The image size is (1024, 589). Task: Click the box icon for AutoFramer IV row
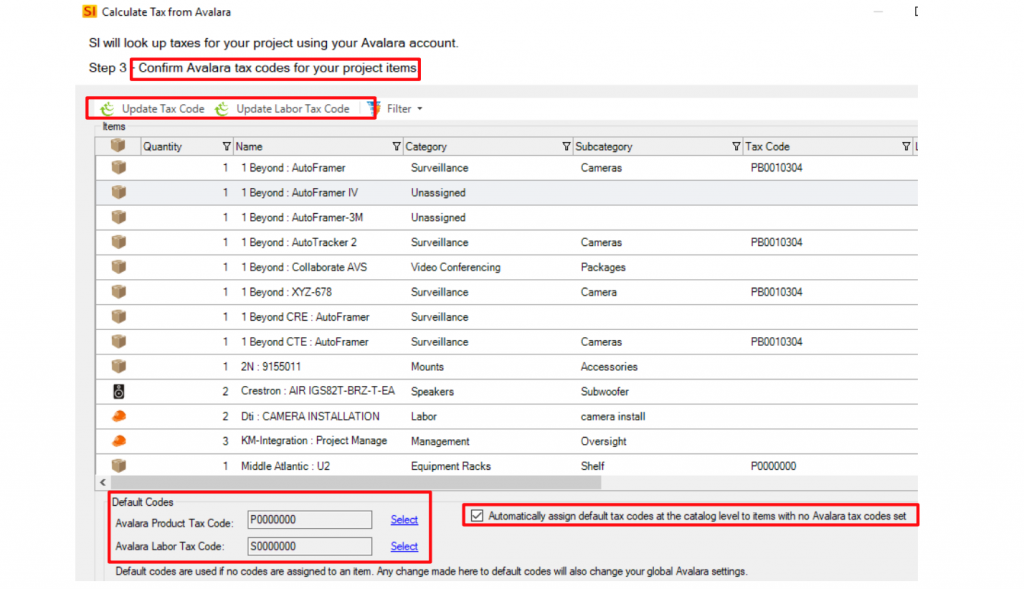click(x=118, y=192)
